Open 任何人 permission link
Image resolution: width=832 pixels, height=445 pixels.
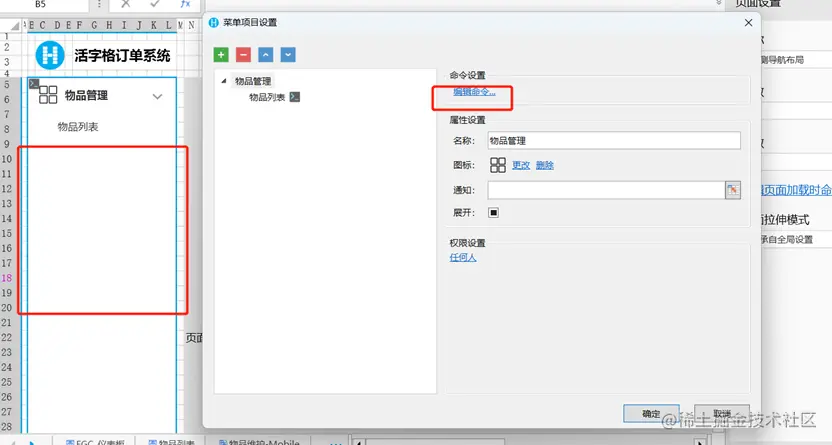[463, 258]
